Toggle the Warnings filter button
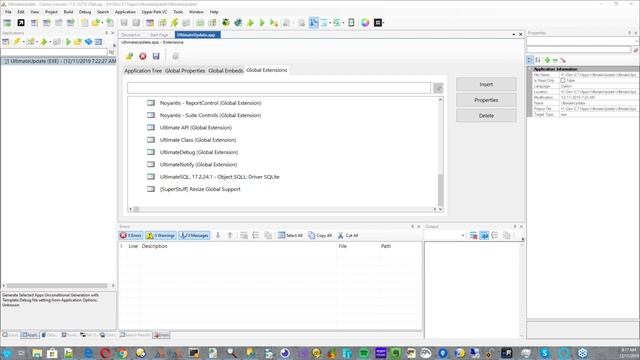The image size is (640, 360). click(161, 236)
